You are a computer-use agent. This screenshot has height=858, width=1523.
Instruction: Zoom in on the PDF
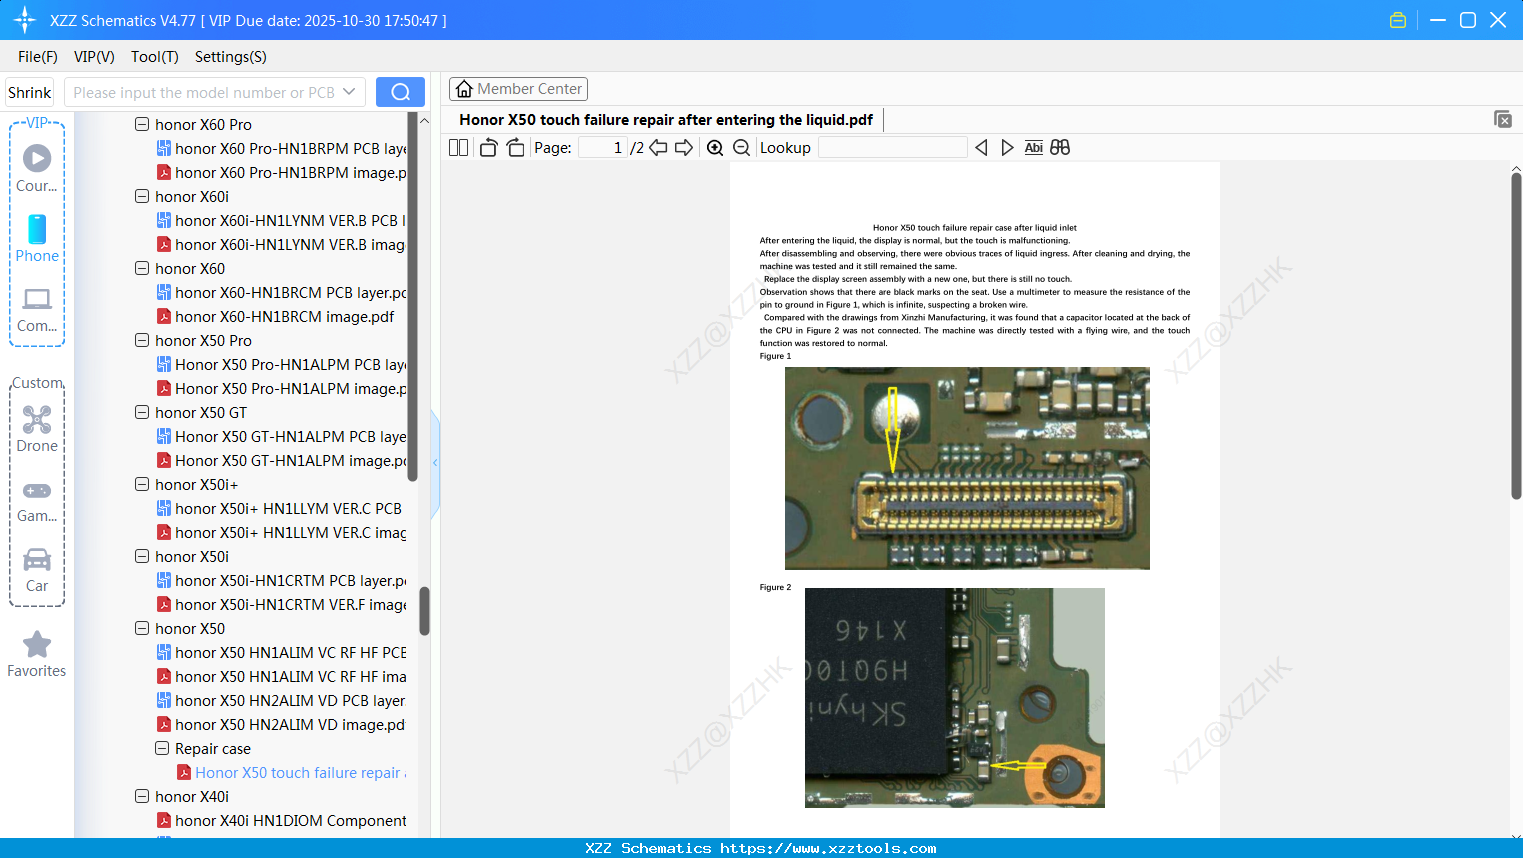(x=715, y=148)
